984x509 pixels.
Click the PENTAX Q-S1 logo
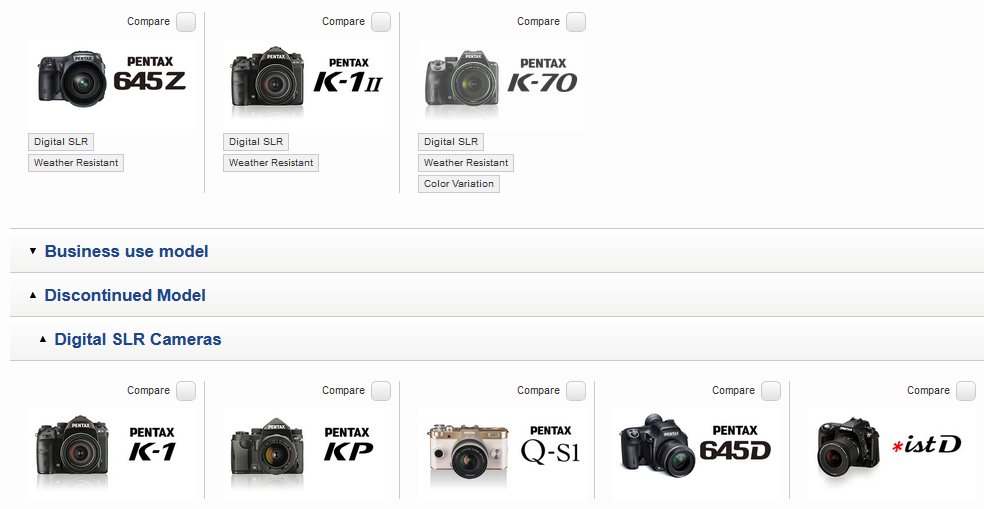coord(550,444)
